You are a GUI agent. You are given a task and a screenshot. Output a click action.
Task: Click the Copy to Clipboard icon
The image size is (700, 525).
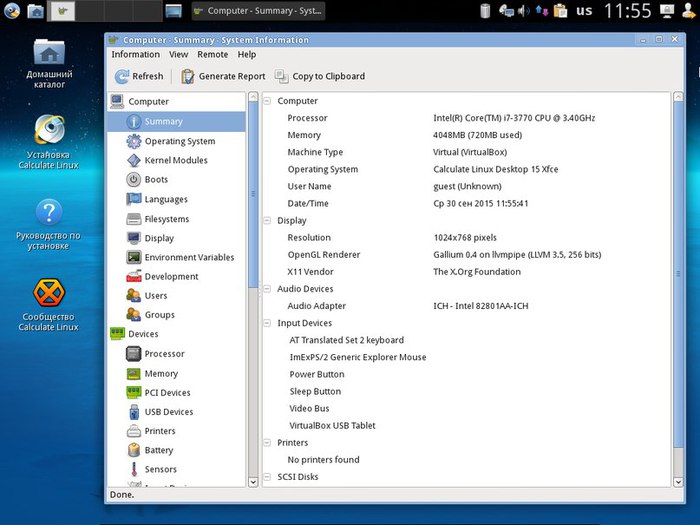coord(281,76)
